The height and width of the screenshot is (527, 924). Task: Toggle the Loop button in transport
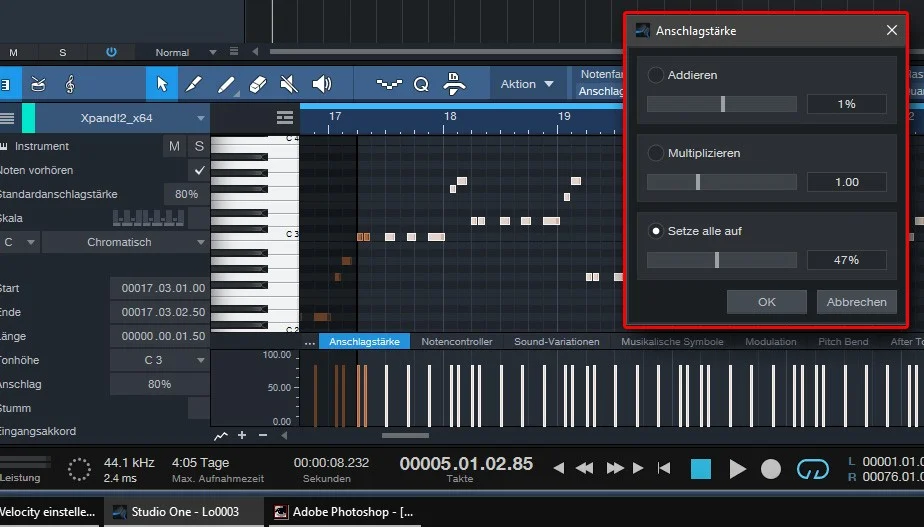pyautogui.click(x=813, y=469)
